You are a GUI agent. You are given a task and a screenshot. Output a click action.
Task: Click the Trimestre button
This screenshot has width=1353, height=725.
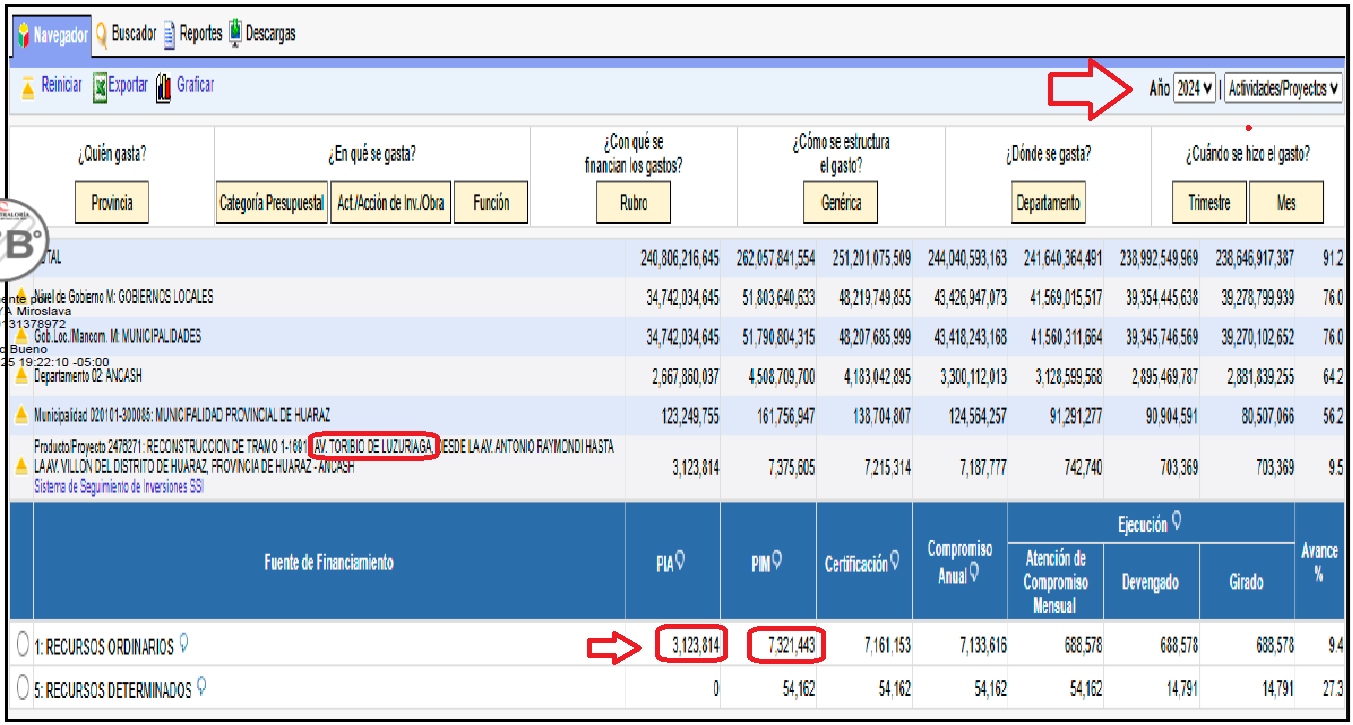pos(1210,203)
